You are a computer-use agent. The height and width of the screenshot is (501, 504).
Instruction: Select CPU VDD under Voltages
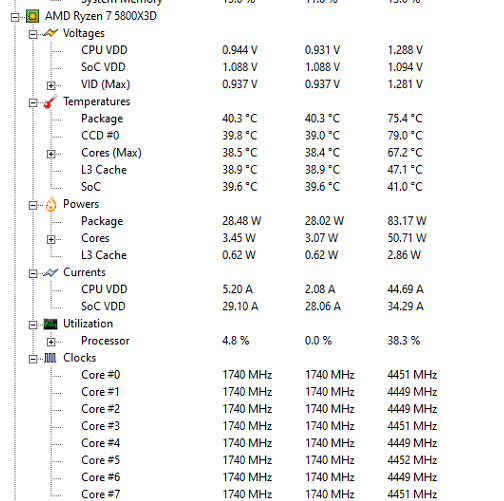coord(104,50)
